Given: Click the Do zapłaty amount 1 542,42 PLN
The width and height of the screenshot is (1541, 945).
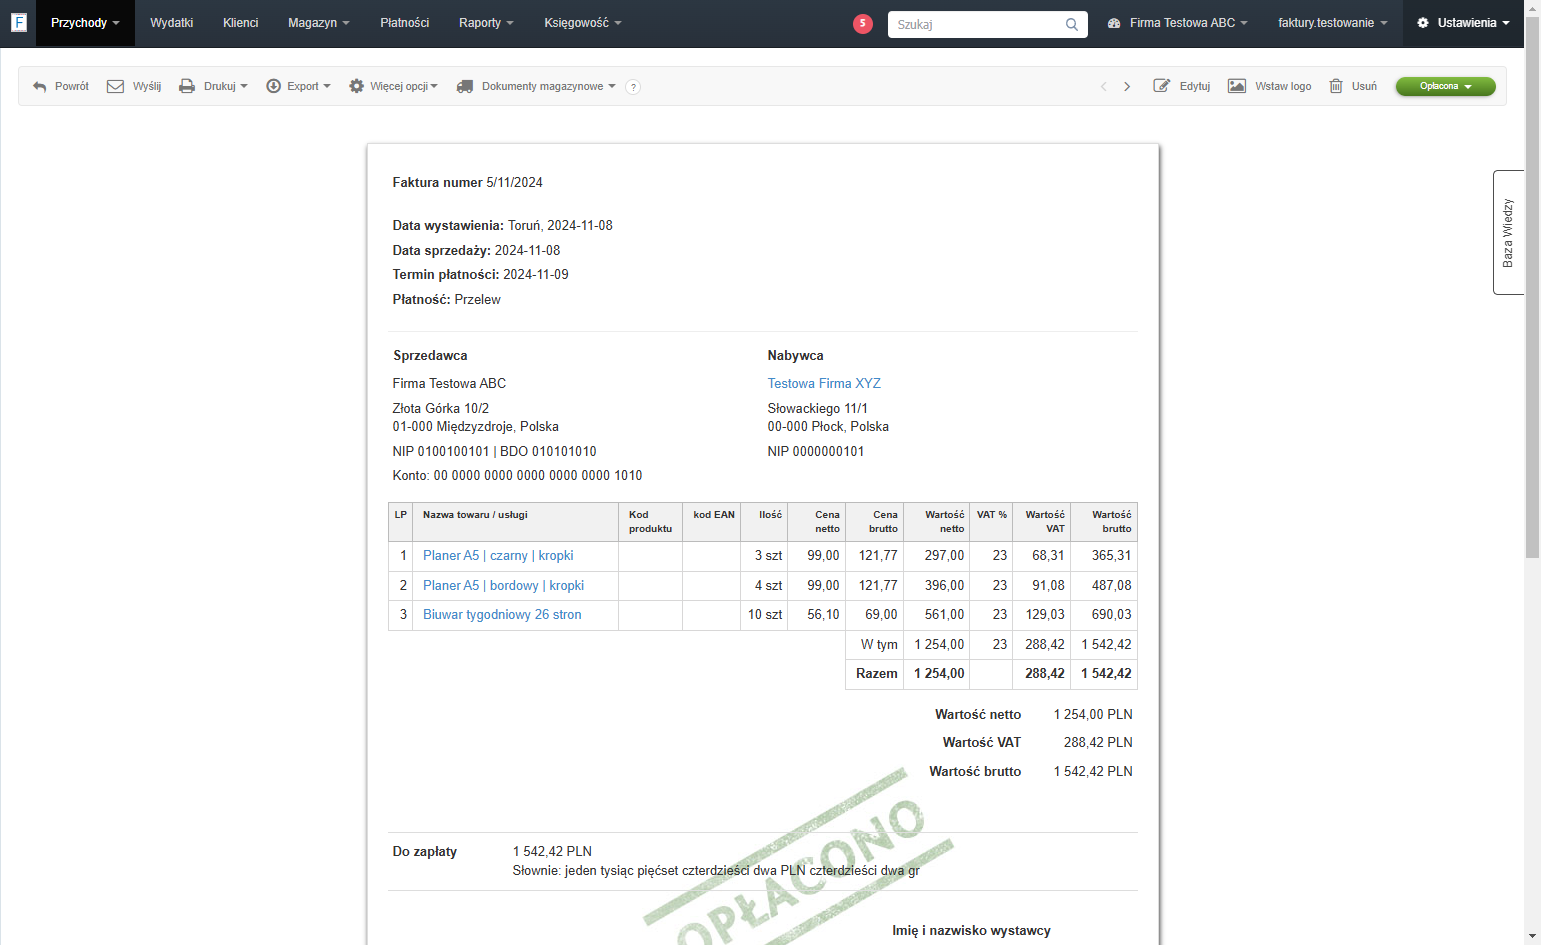Looking at the screenshot, I should (552, 851).
